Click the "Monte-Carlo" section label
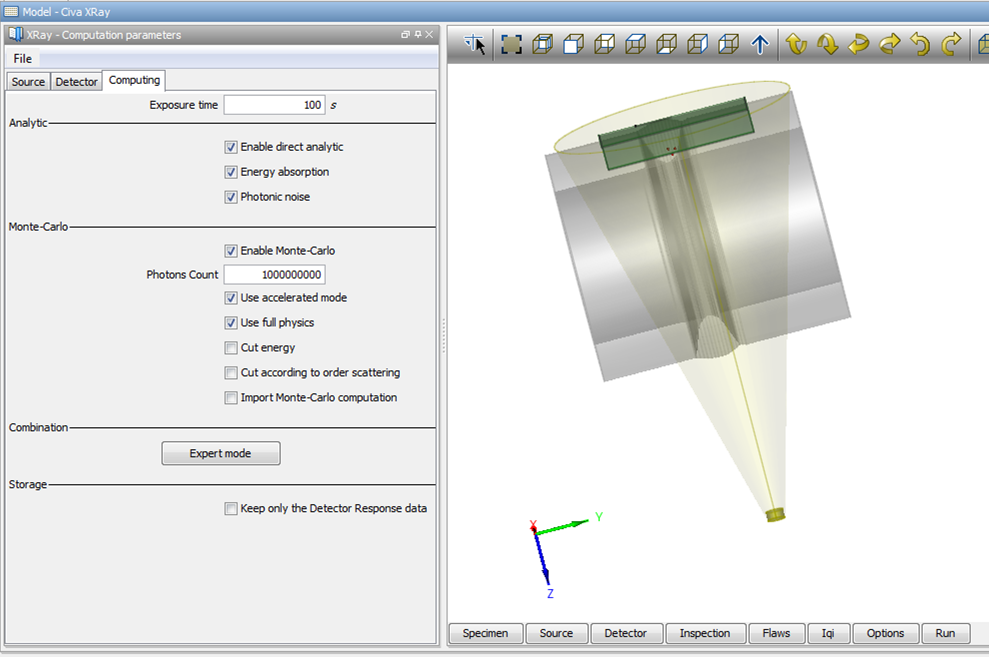Screen dimensions: 989x657 point(38,227)
